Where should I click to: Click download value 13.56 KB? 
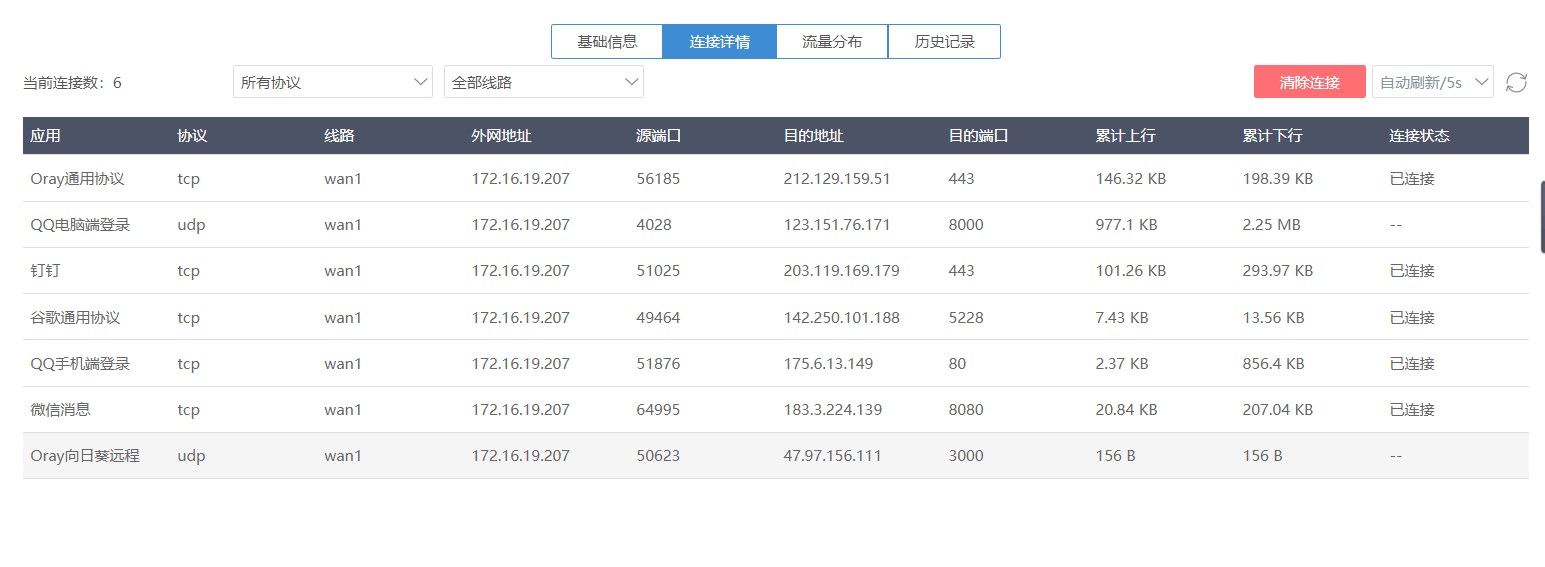(x=1273, y=317)
